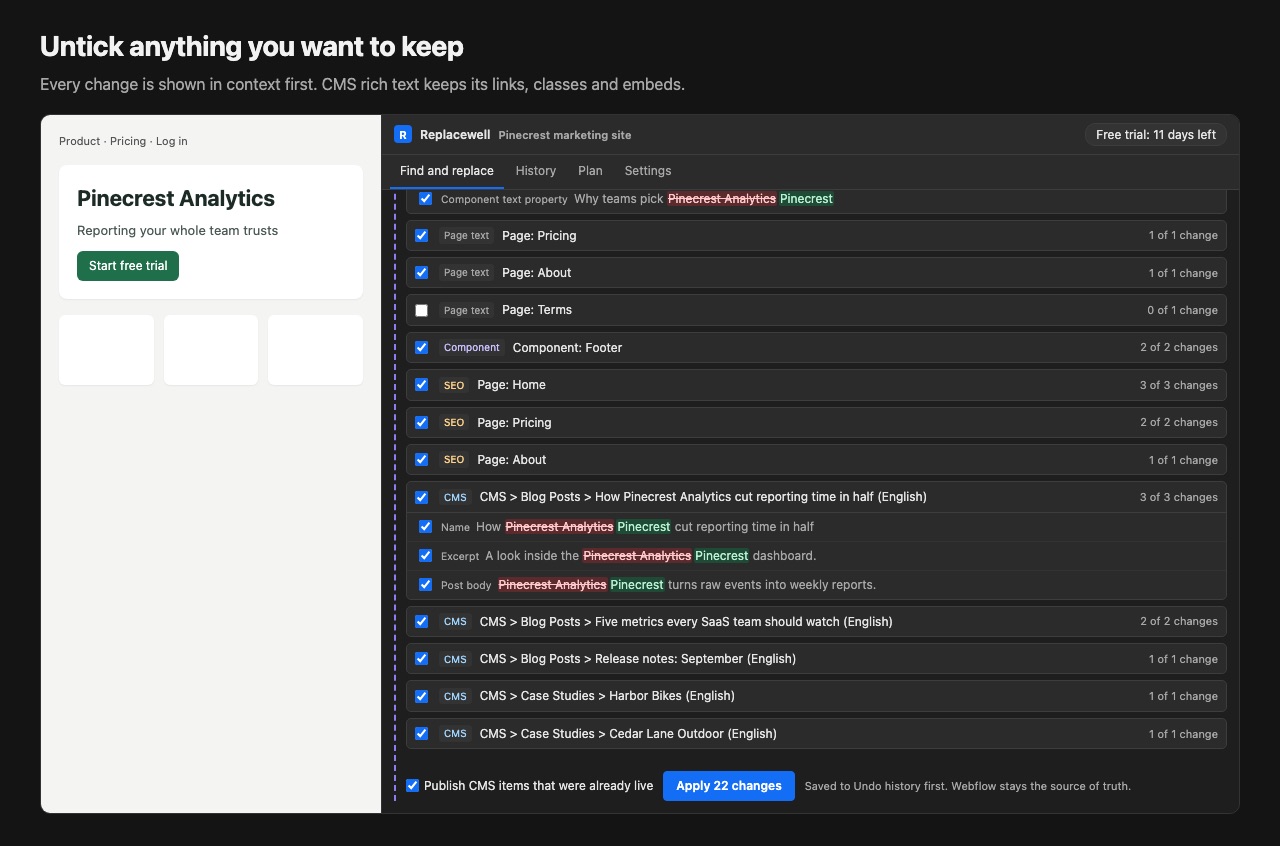Switch to the Find and replace tab
The image size is (1280, 846).
pos(447,171)
